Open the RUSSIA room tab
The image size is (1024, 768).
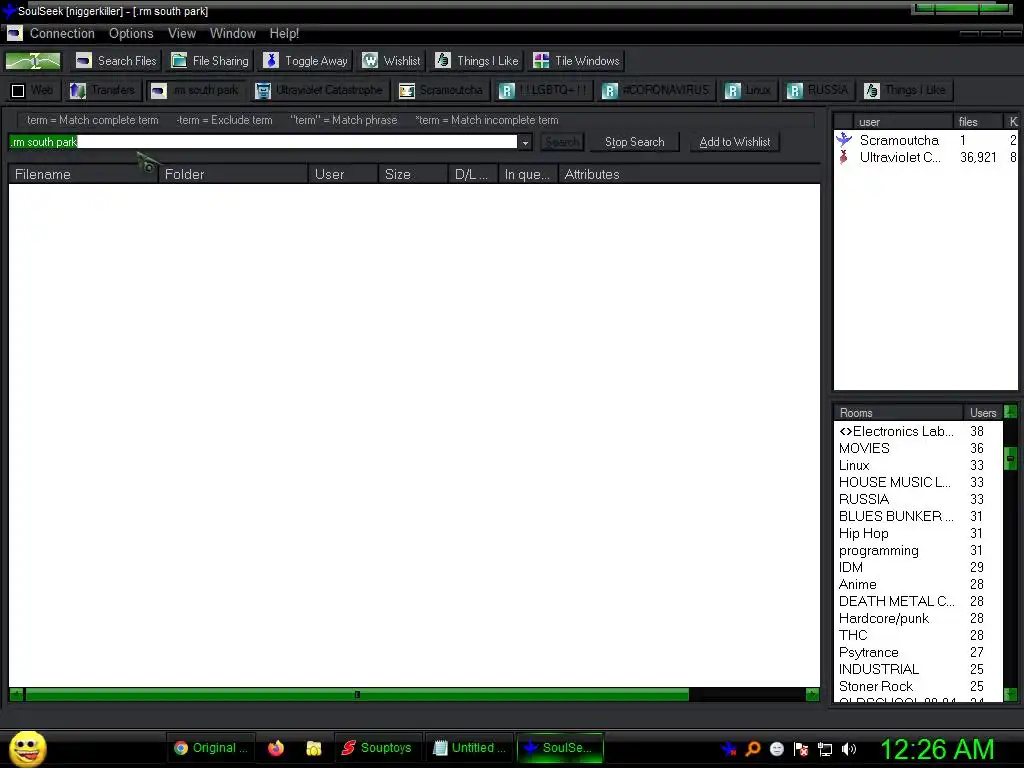tap(818, 90)
